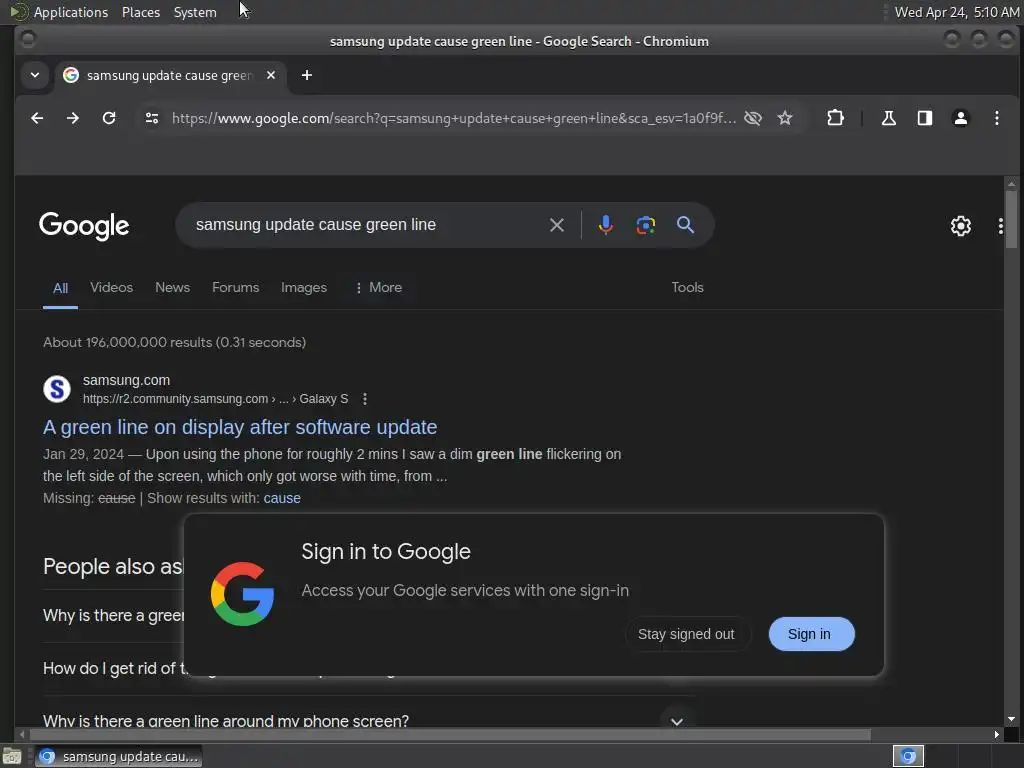Submit search with magnifier icon

(685, 225)
